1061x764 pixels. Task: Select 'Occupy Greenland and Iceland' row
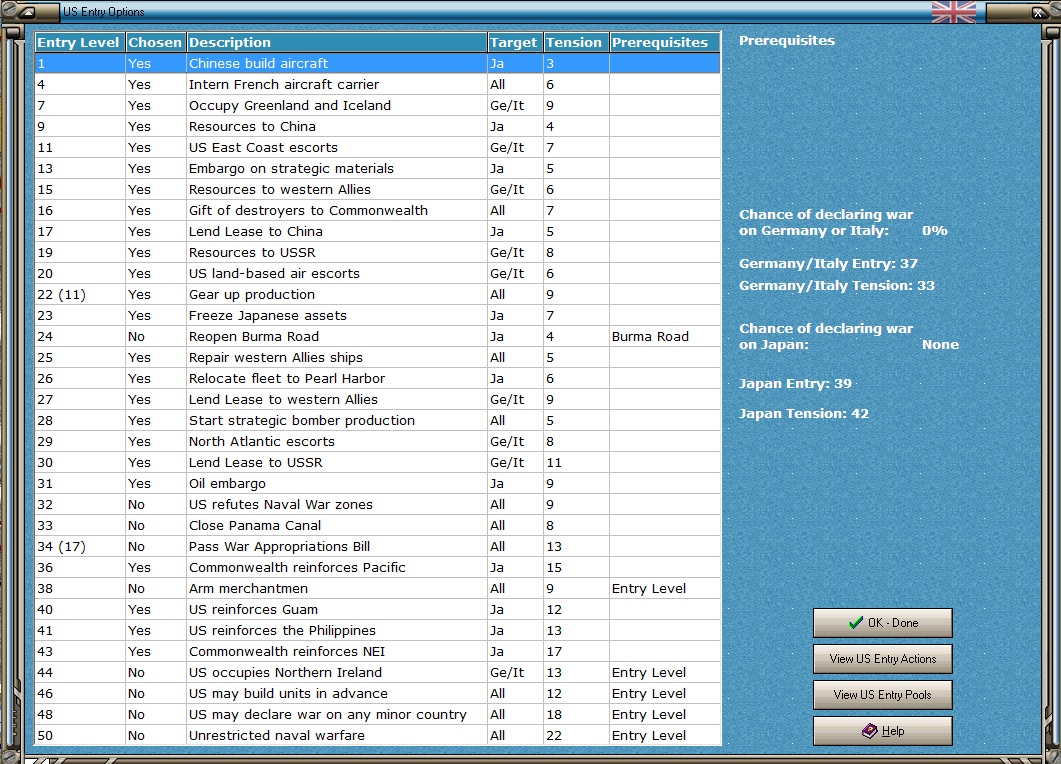pos(378,105)
